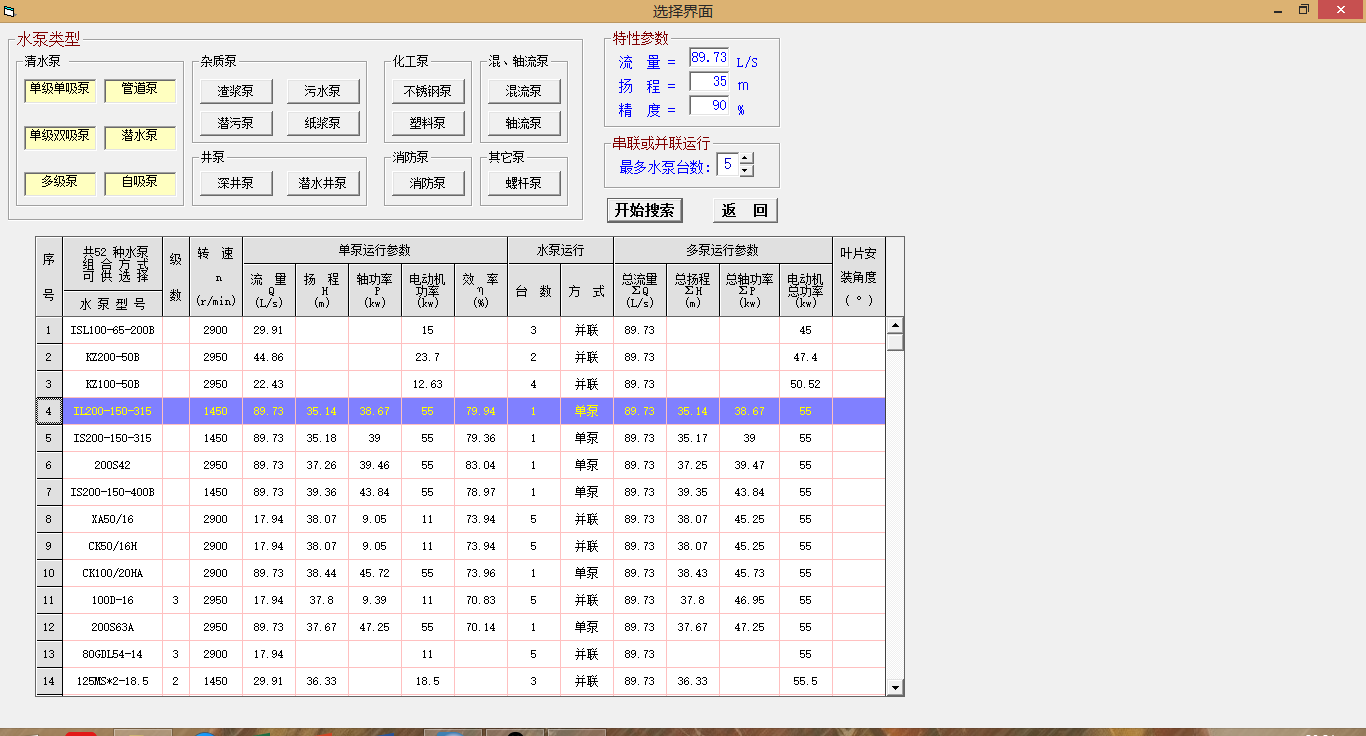This screenshot has width=1366, height=736.
Task: Toggle the 潜水泵 pump type
Action: 140,137
